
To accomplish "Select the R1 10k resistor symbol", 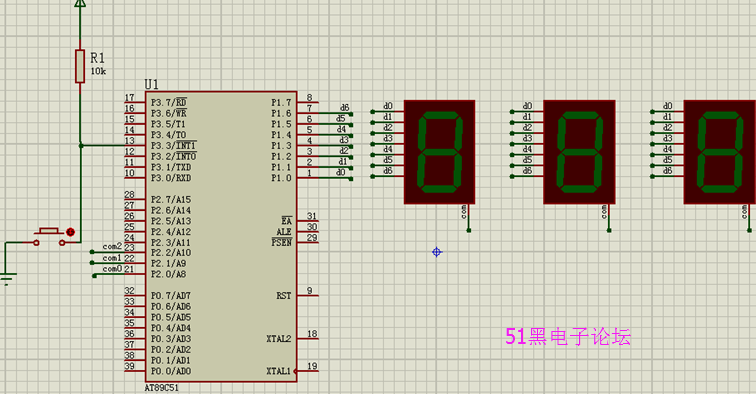I will [x=80, y=66].
